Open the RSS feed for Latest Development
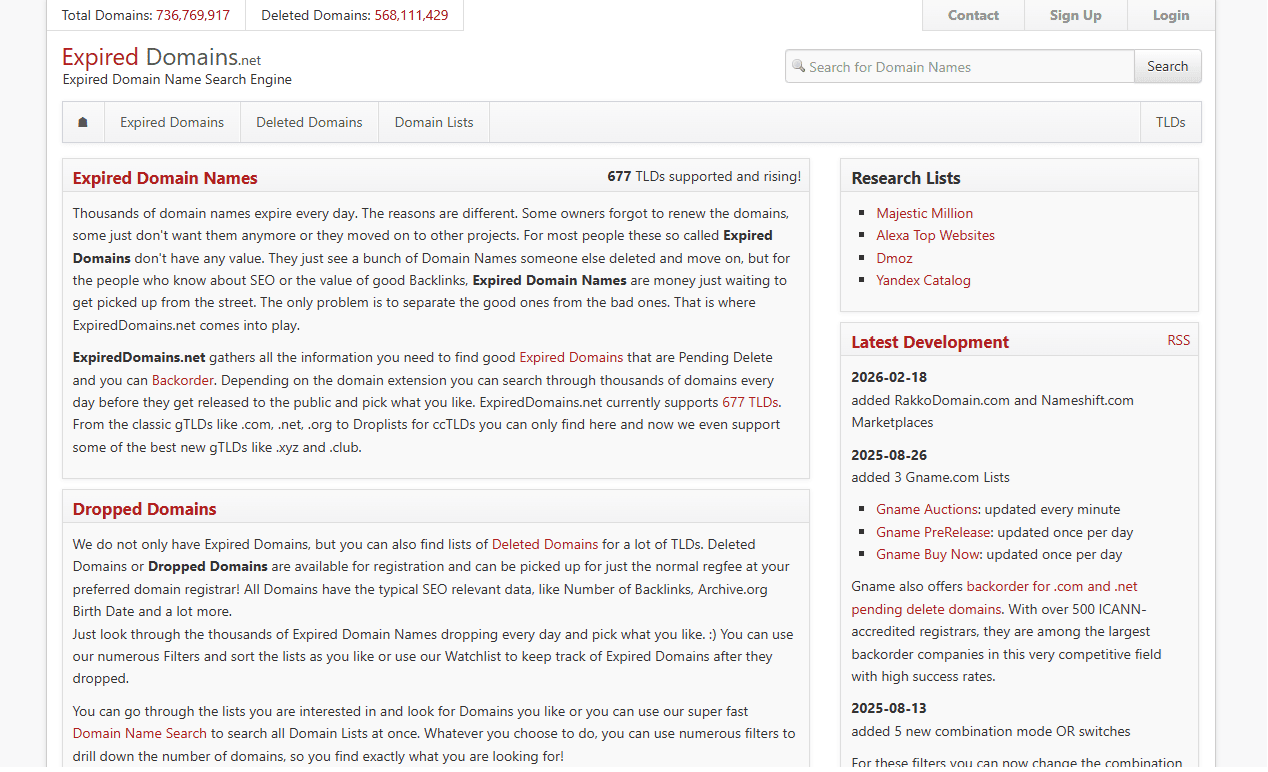The height and width of the screenshot is (772, 1268). coord(1179,340)
